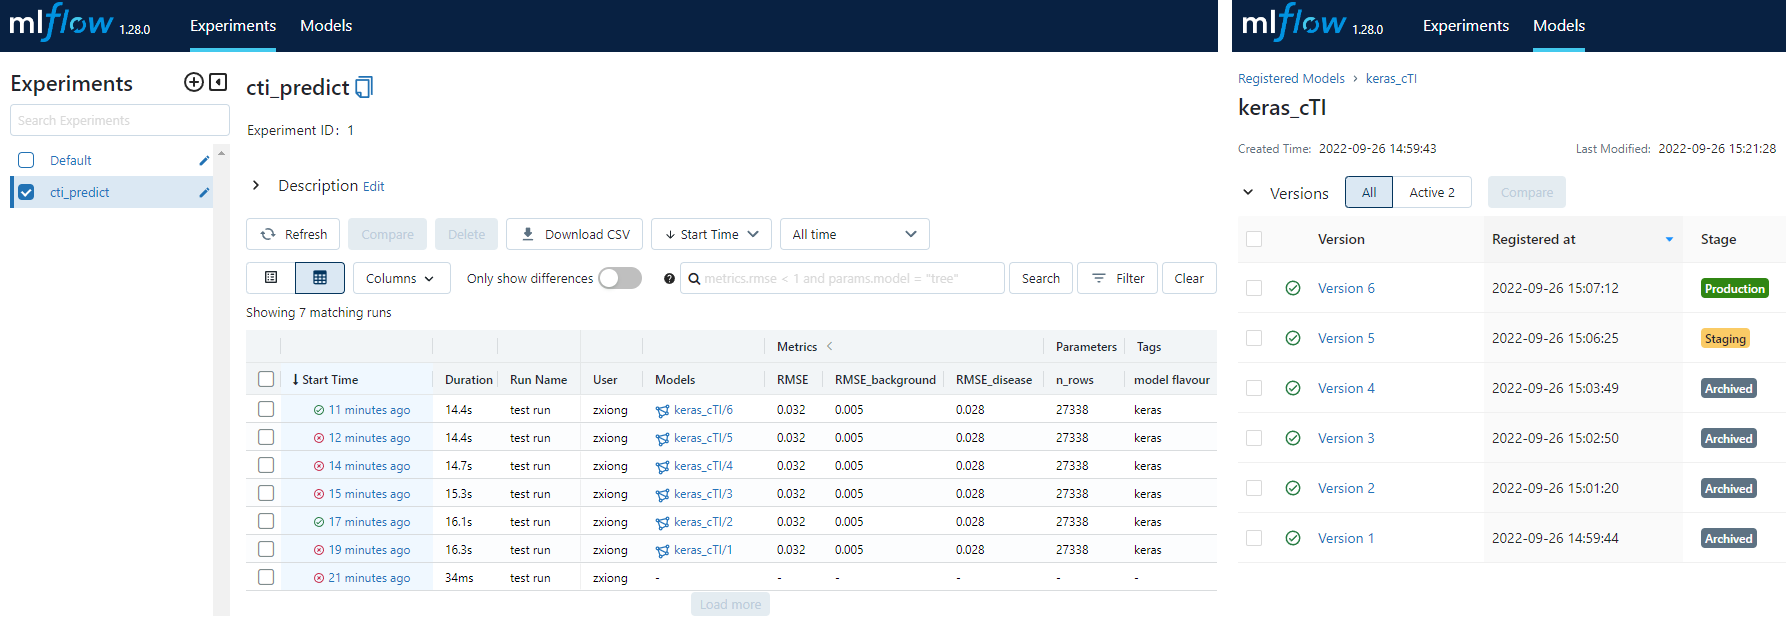The width and height of the screenshot is (1786, 620).
Task: Select the Active 2 versions tab
Action: tap(1432, 192)
